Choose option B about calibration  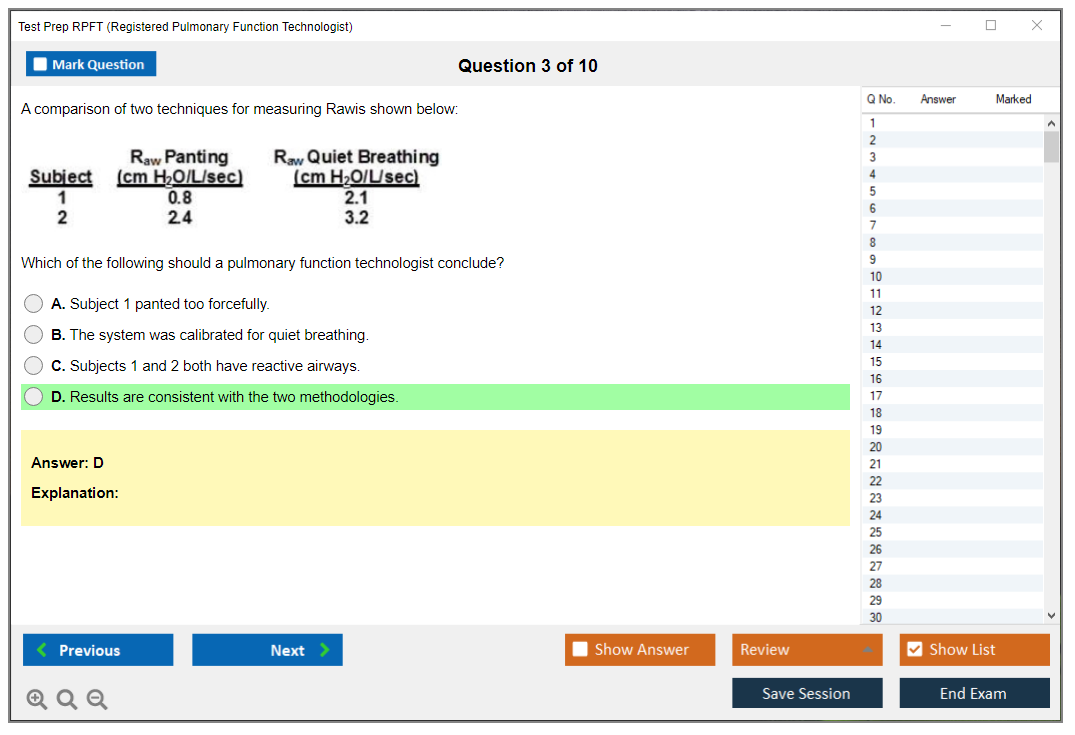pyautogui.click(x=34, y=335)
